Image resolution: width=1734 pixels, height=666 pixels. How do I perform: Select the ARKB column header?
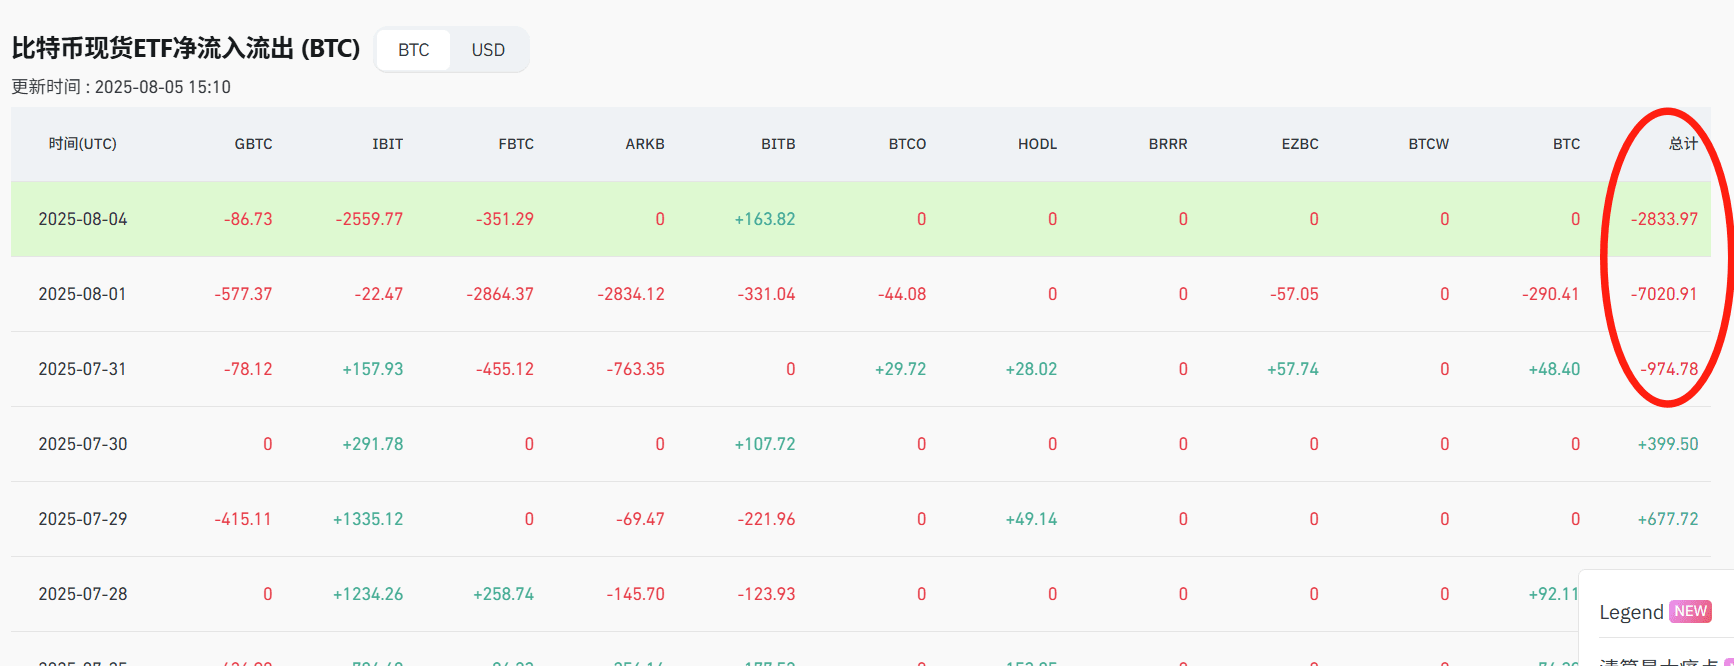click(x=645, y=144)
